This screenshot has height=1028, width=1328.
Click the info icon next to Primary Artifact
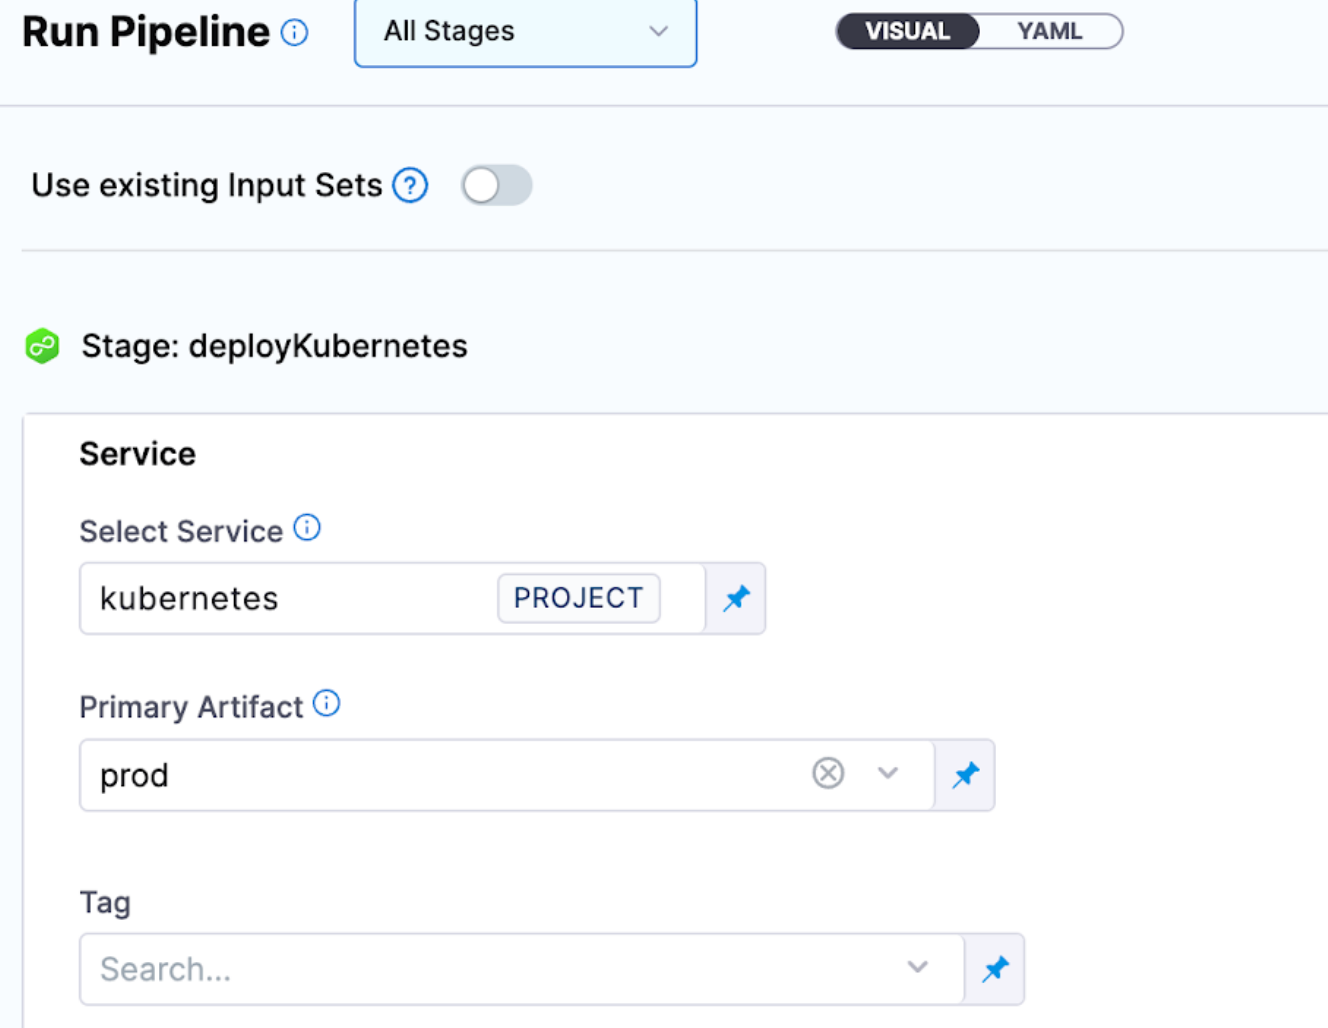[x=326, y=703]
